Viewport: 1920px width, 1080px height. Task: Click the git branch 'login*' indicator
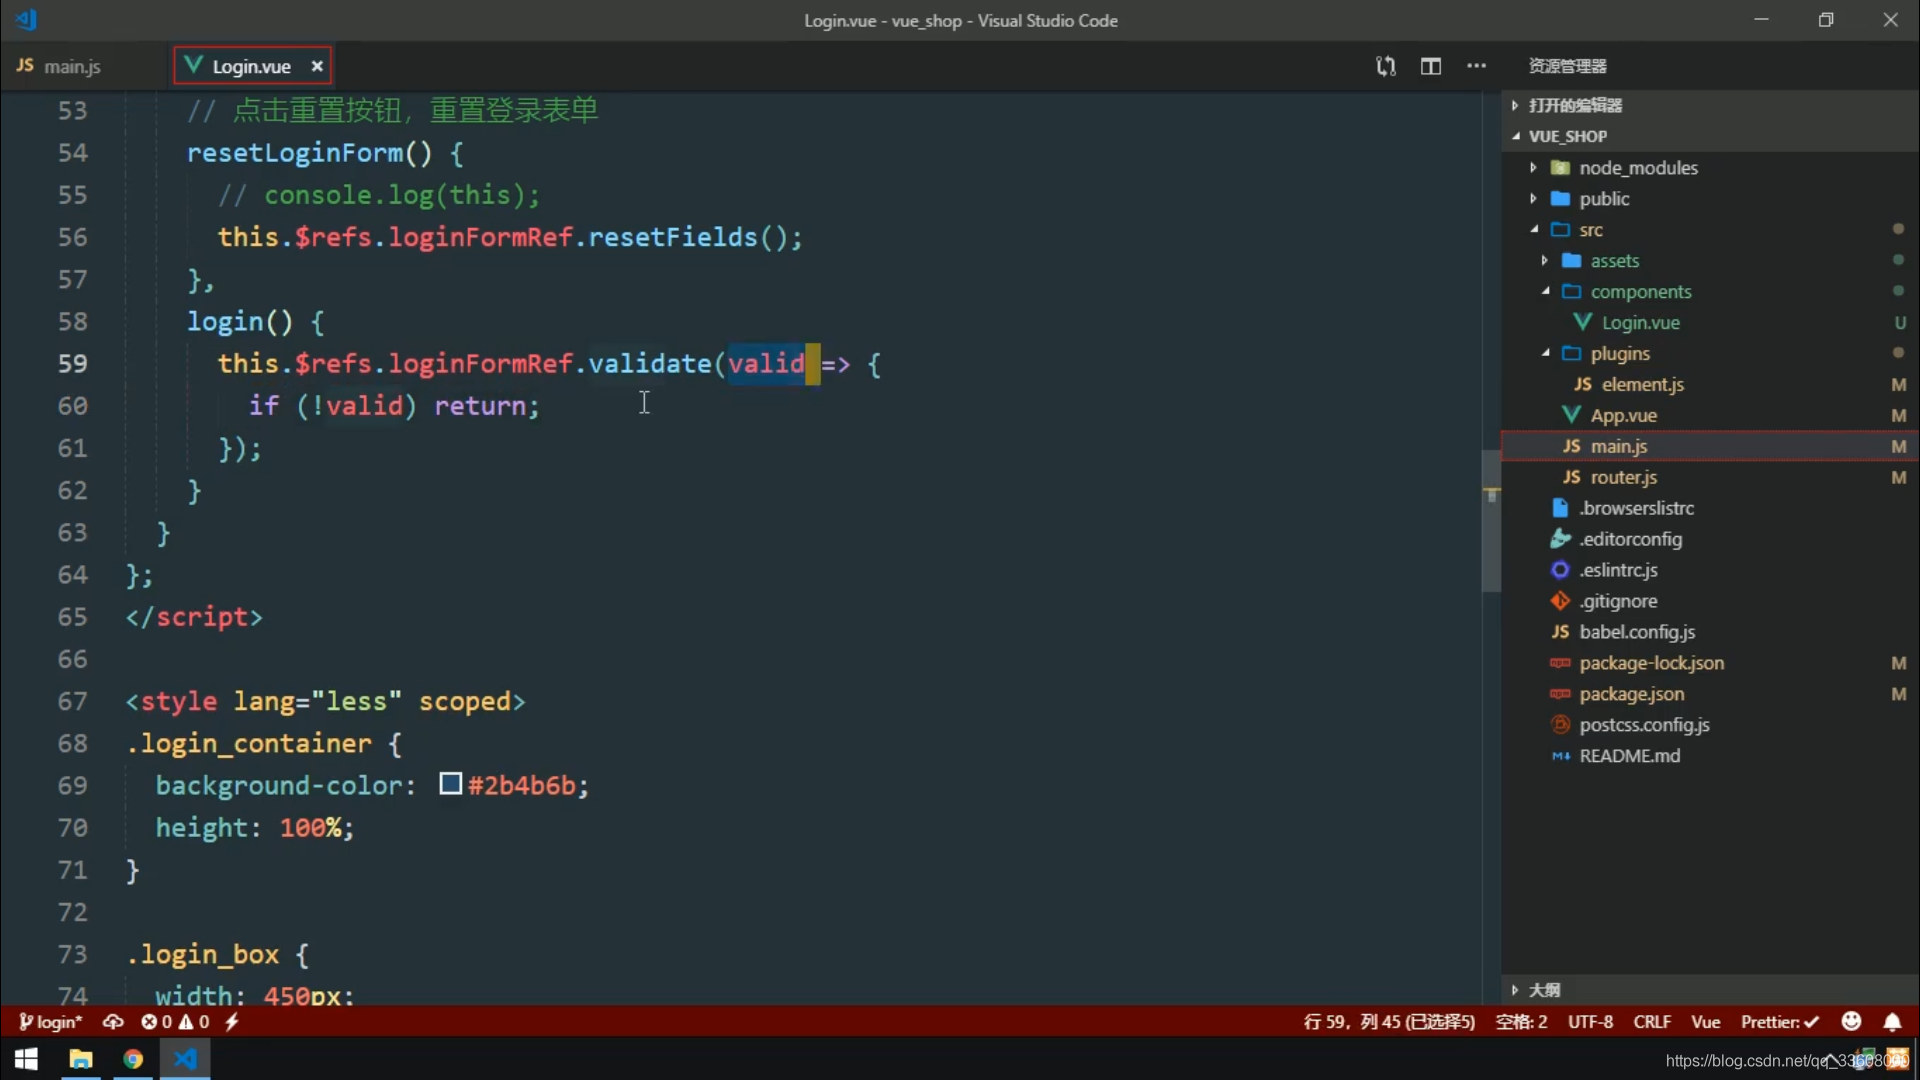pyautogui.click(x=50, y=1022)
